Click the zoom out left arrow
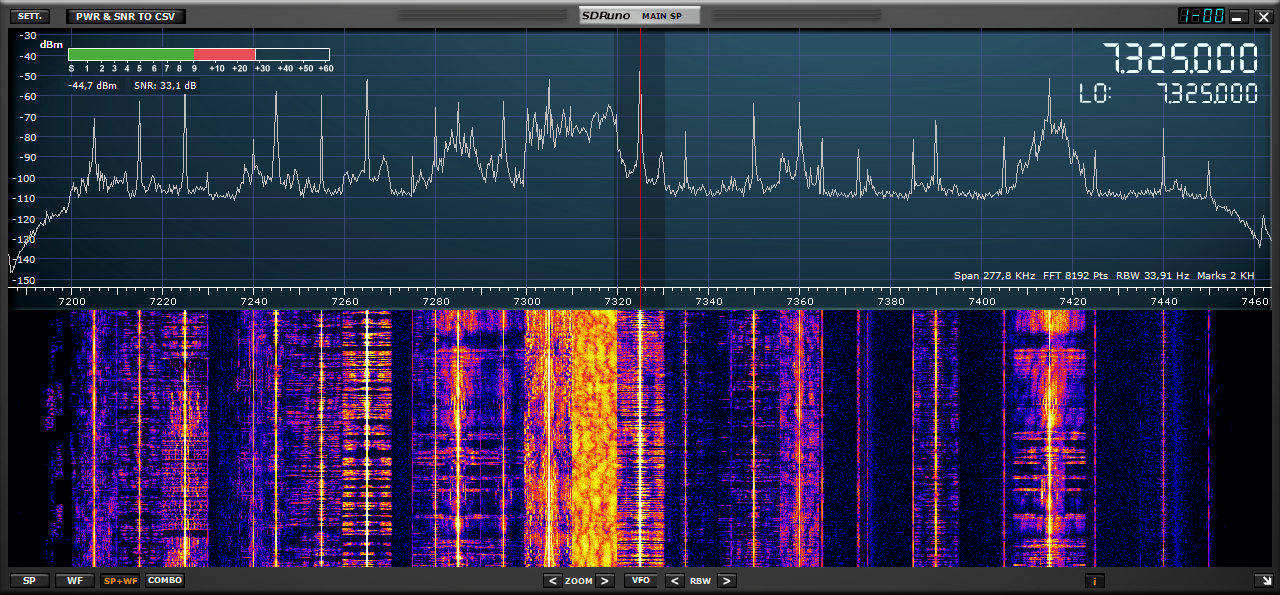 [x=552, y=581]
